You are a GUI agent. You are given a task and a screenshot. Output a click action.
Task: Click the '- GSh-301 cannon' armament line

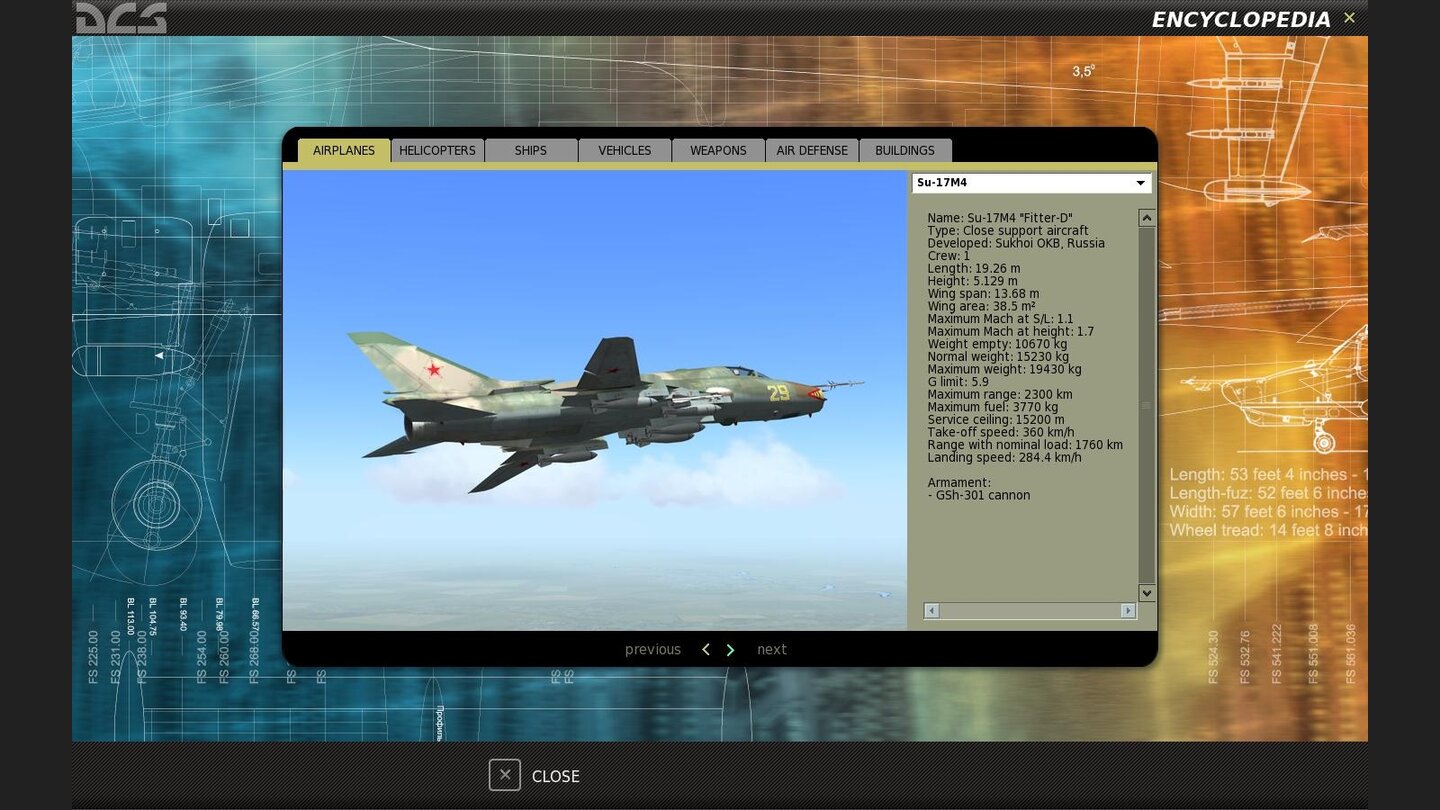pos(979,495)
